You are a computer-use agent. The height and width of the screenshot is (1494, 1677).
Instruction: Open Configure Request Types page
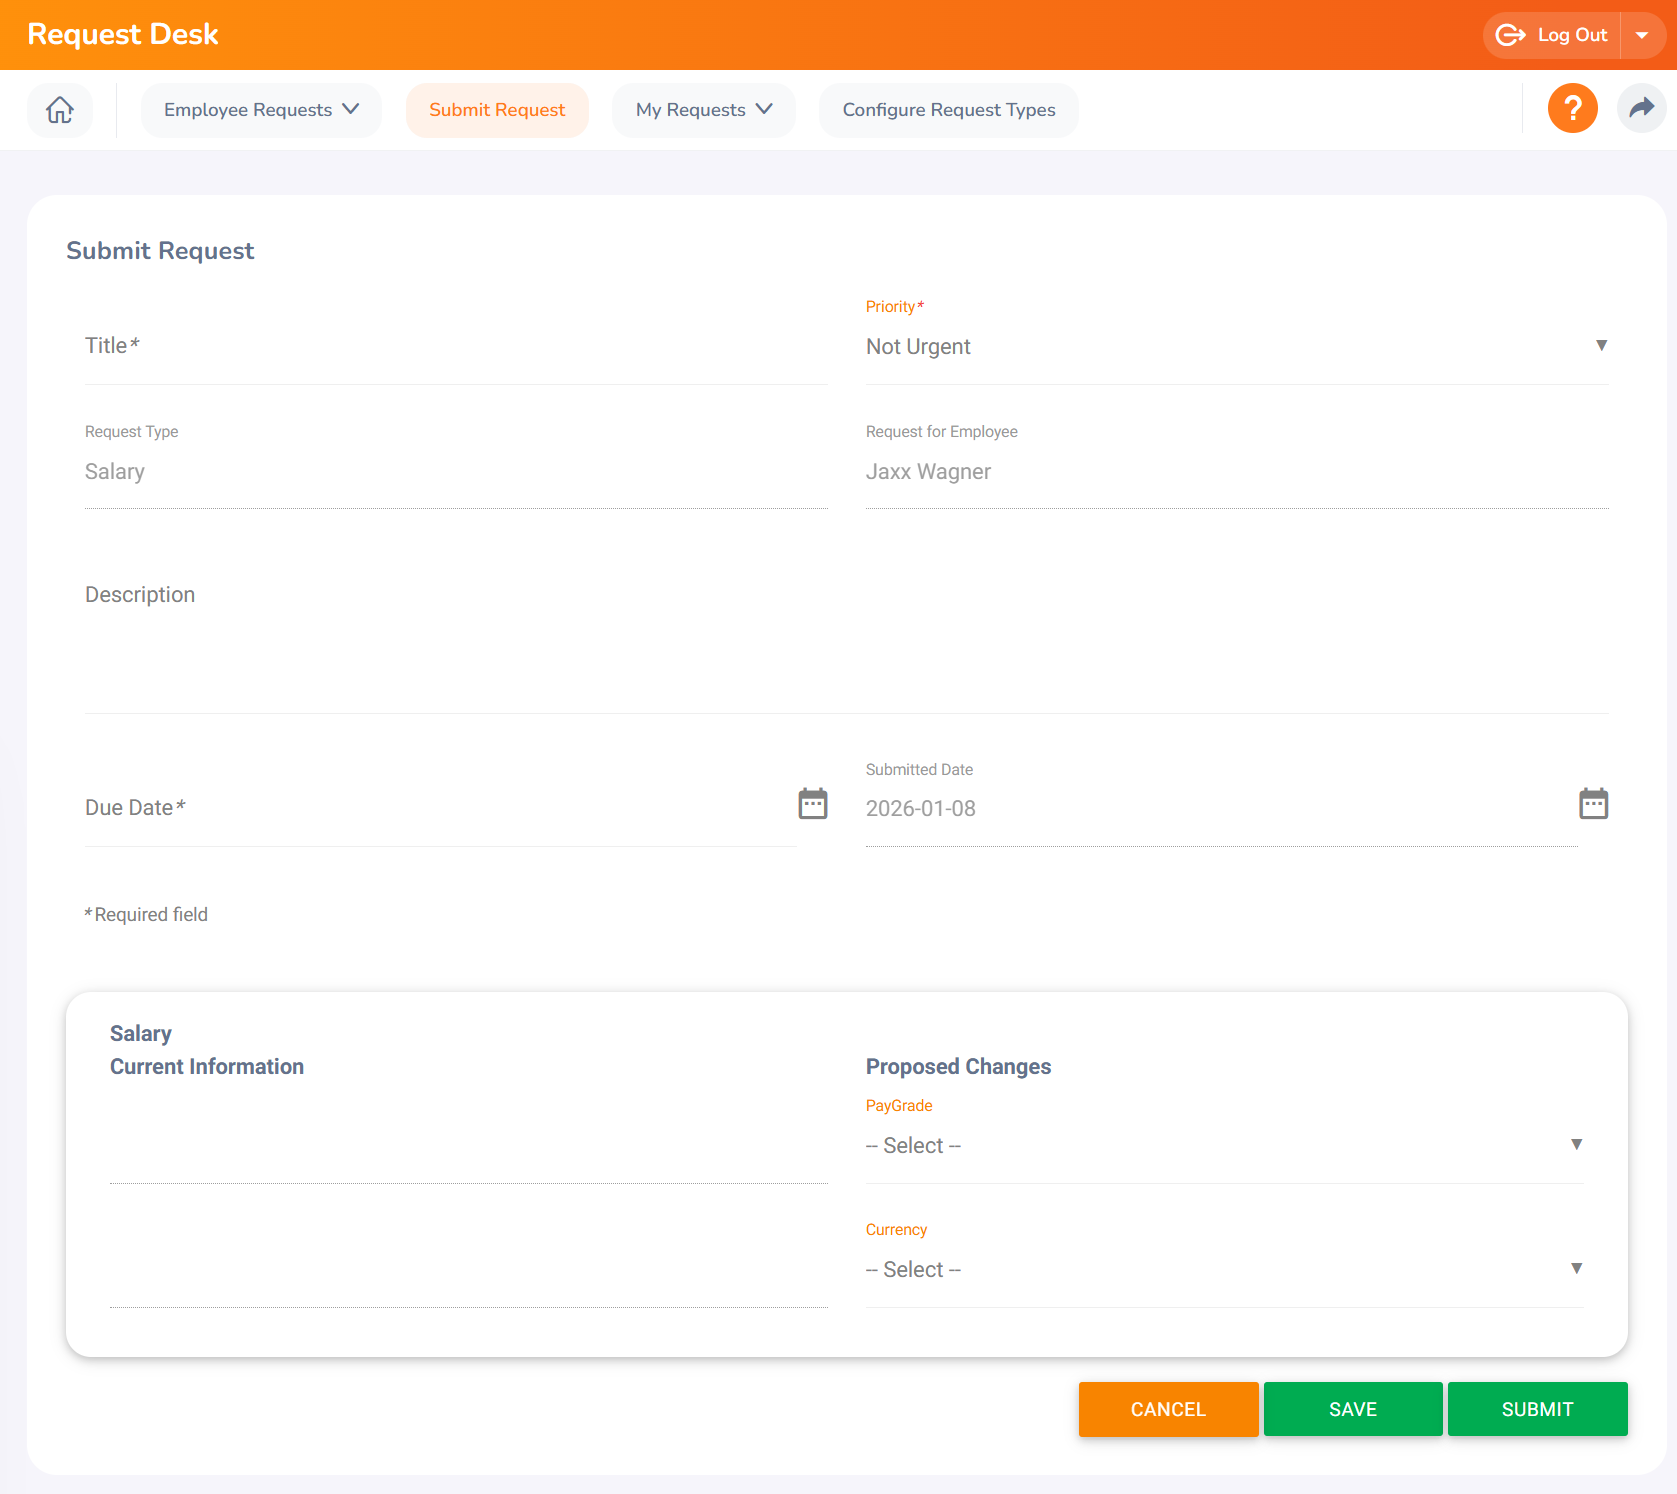[x=948, y=110]
